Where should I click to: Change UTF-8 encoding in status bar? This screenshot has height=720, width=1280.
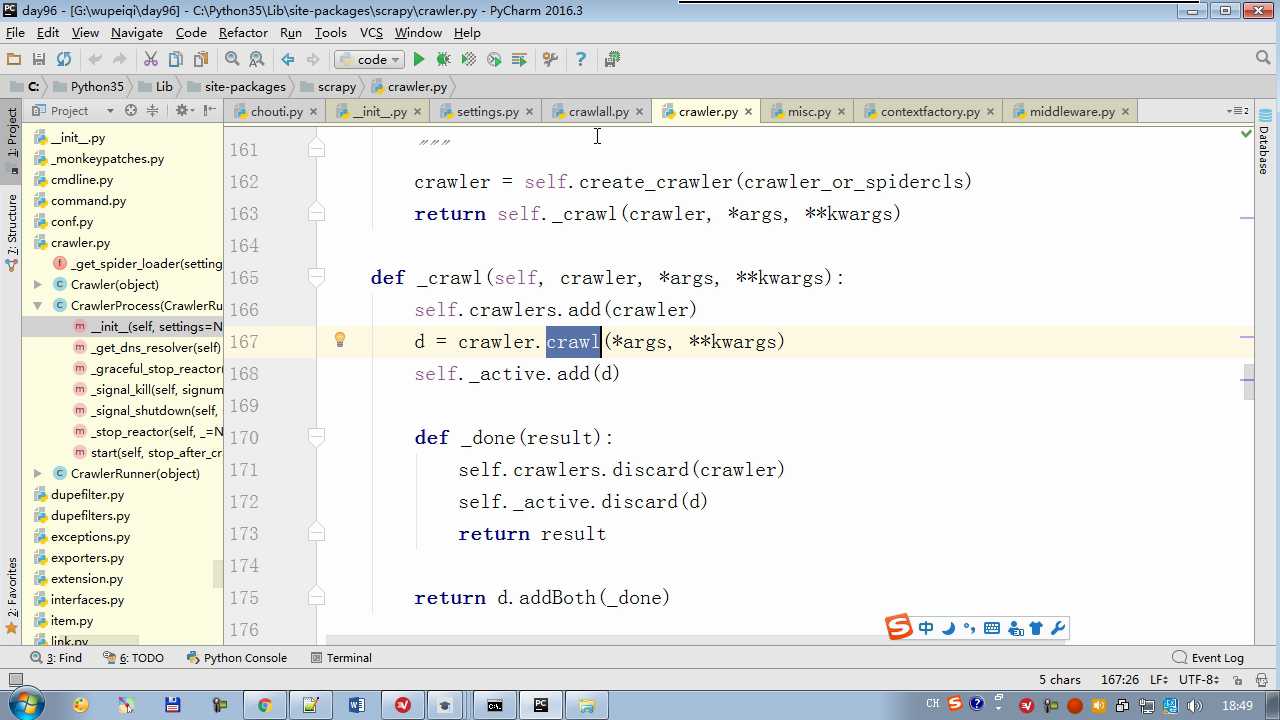click(1198, 679)
